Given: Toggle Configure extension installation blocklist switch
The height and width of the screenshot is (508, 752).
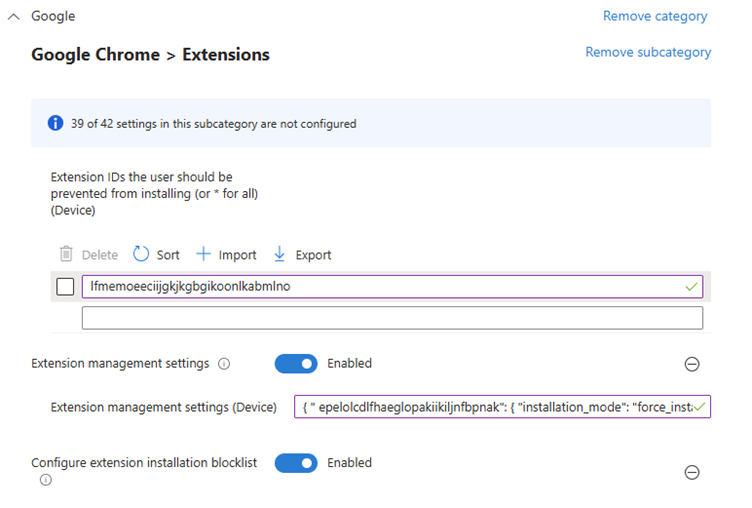Looking at the screenshot, I should click(296, 463).
